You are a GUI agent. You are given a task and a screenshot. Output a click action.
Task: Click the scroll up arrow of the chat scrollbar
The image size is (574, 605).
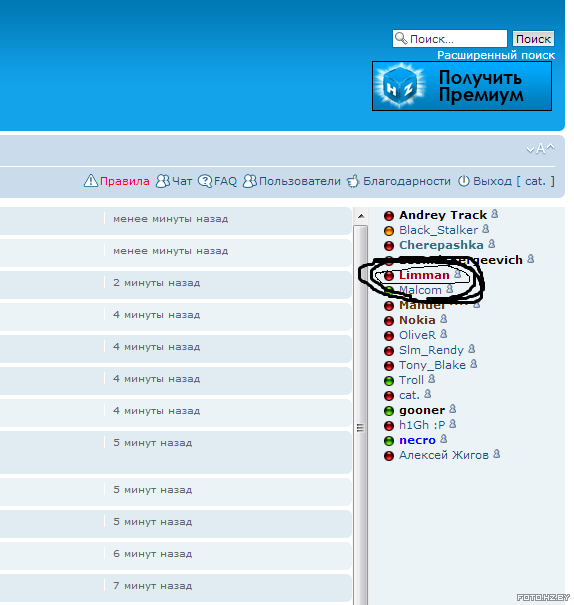point(361,216)
